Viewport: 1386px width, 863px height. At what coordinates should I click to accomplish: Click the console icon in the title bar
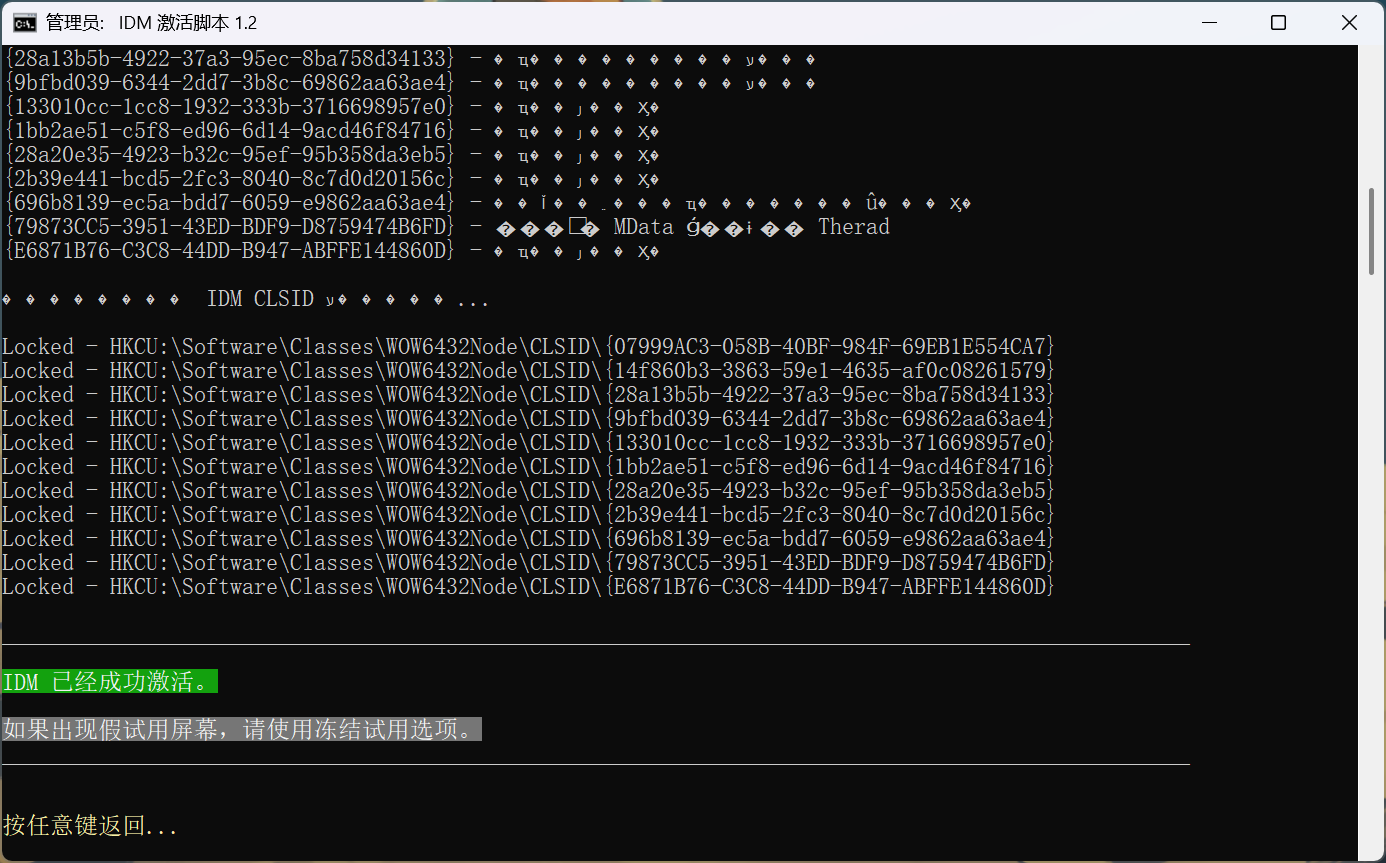26,23
